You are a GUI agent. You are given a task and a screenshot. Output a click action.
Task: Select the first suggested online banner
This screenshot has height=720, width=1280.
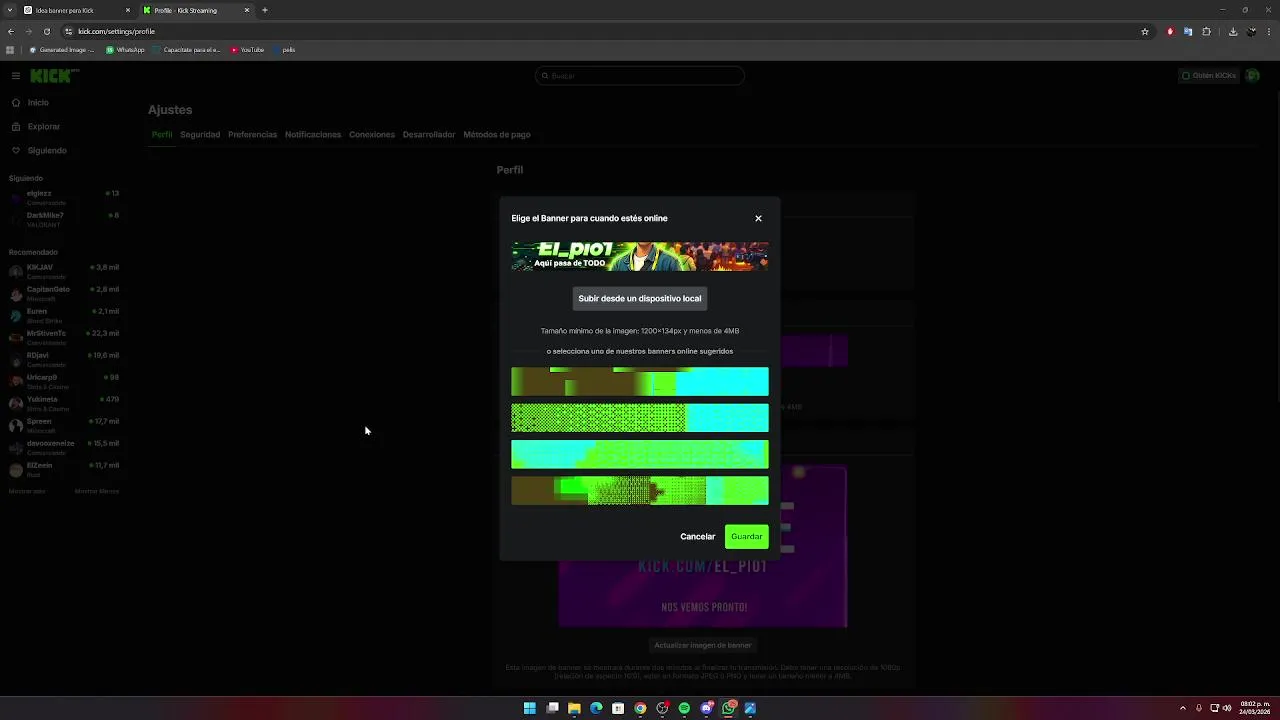click(x=640, y=382)
